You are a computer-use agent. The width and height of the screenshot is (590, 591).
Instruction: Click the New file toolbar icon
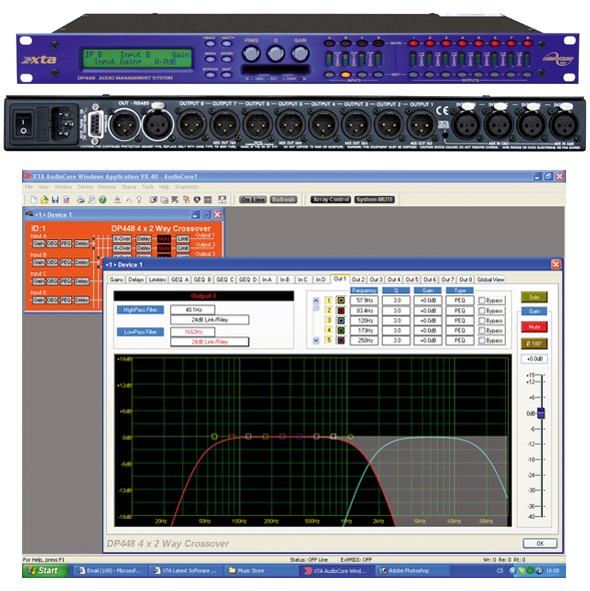pyautogui.click(x=34, y=200)
